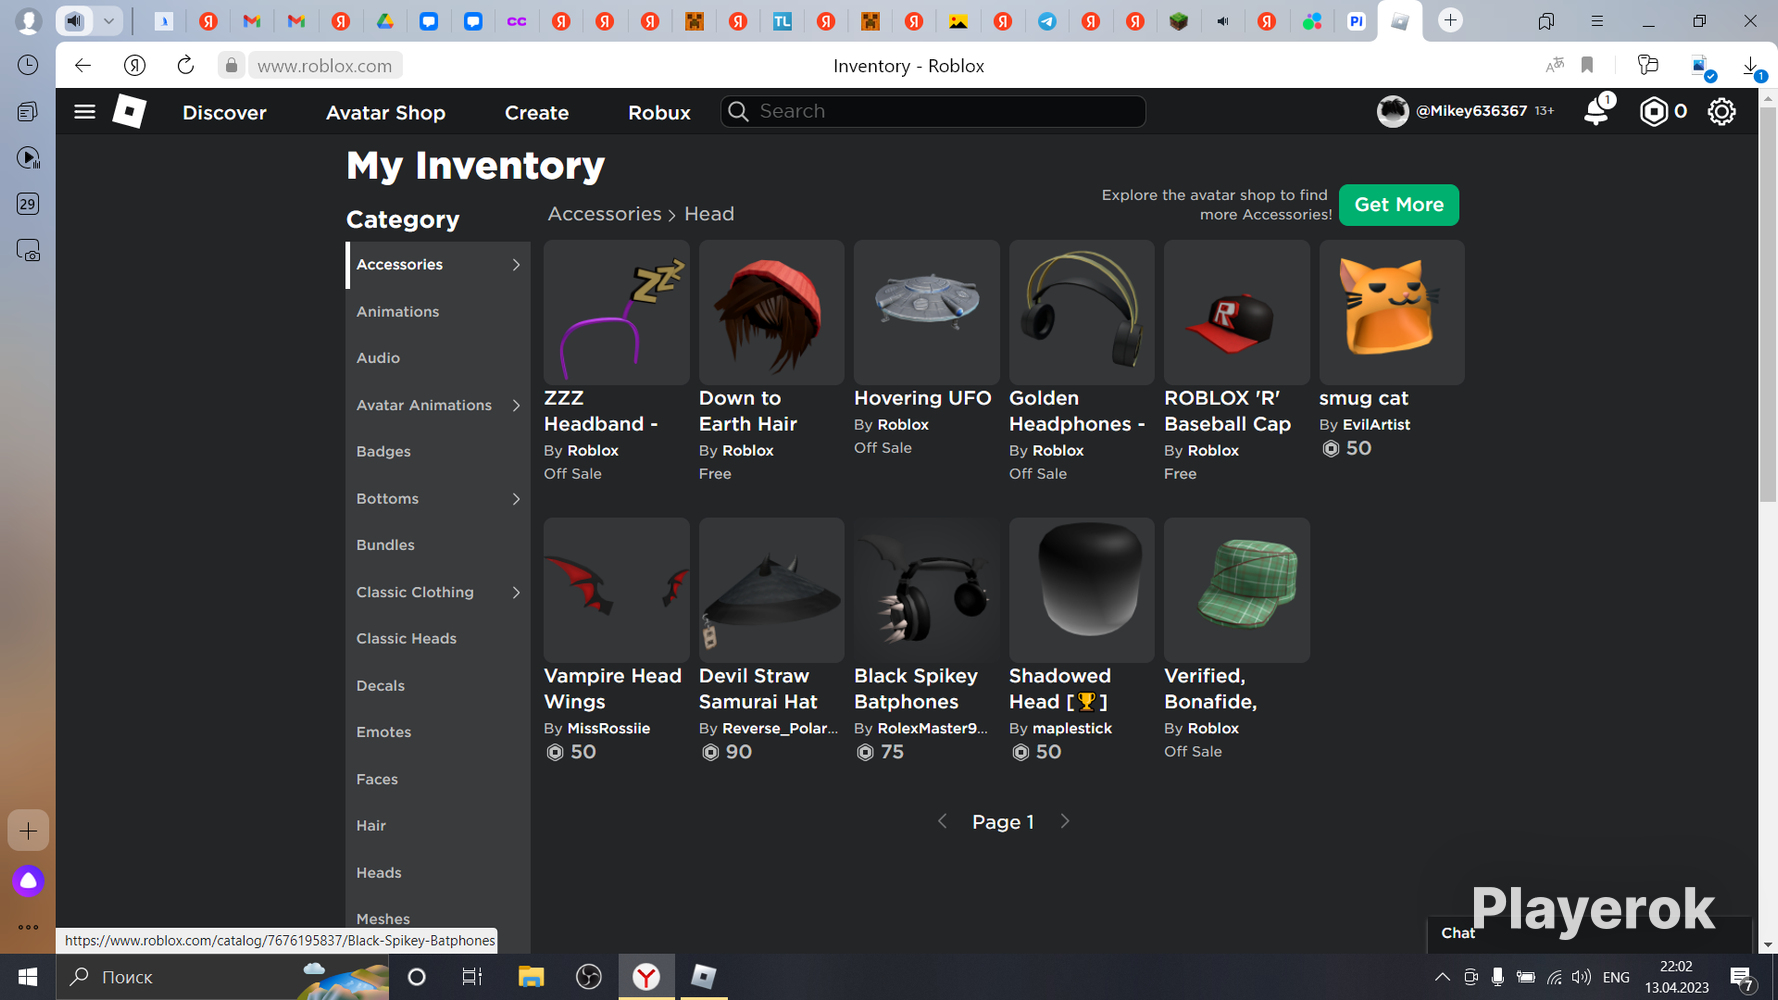The height and width of the screenshot is (1000, 1778).
Task: Open the Robux balance icon
Action: pos(1654,111)
